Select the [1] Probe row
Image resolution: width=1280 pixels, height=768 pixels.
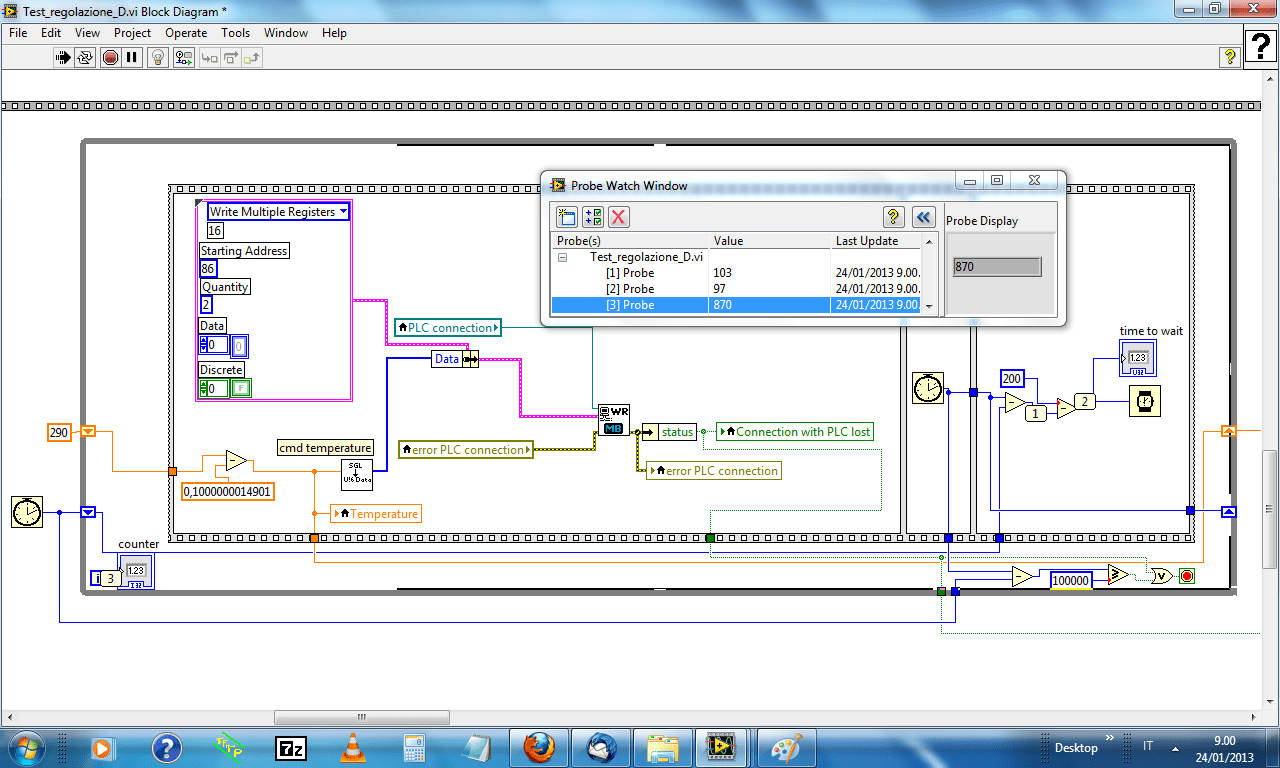(630, 273)
